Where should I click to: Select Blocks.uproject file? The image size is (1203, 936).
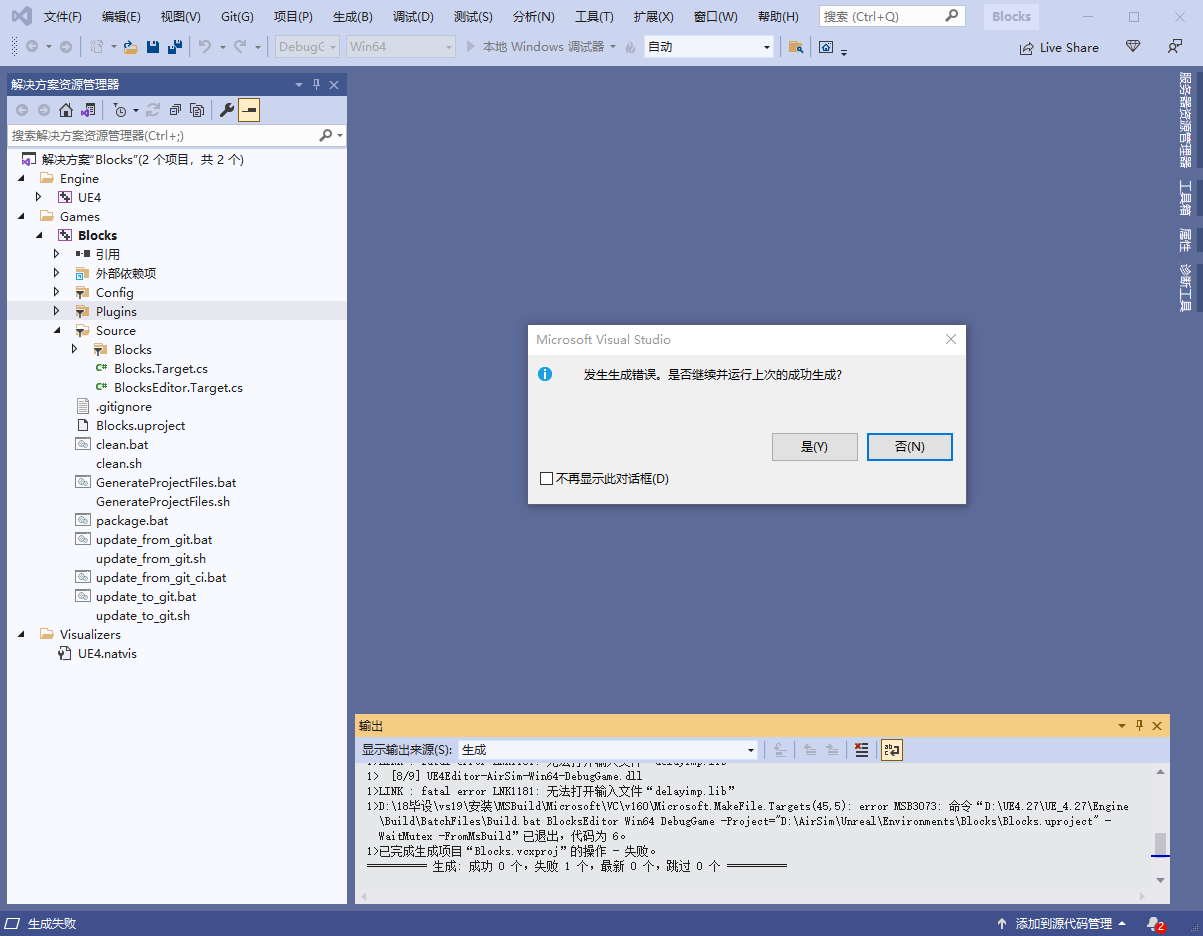[140, 425]
